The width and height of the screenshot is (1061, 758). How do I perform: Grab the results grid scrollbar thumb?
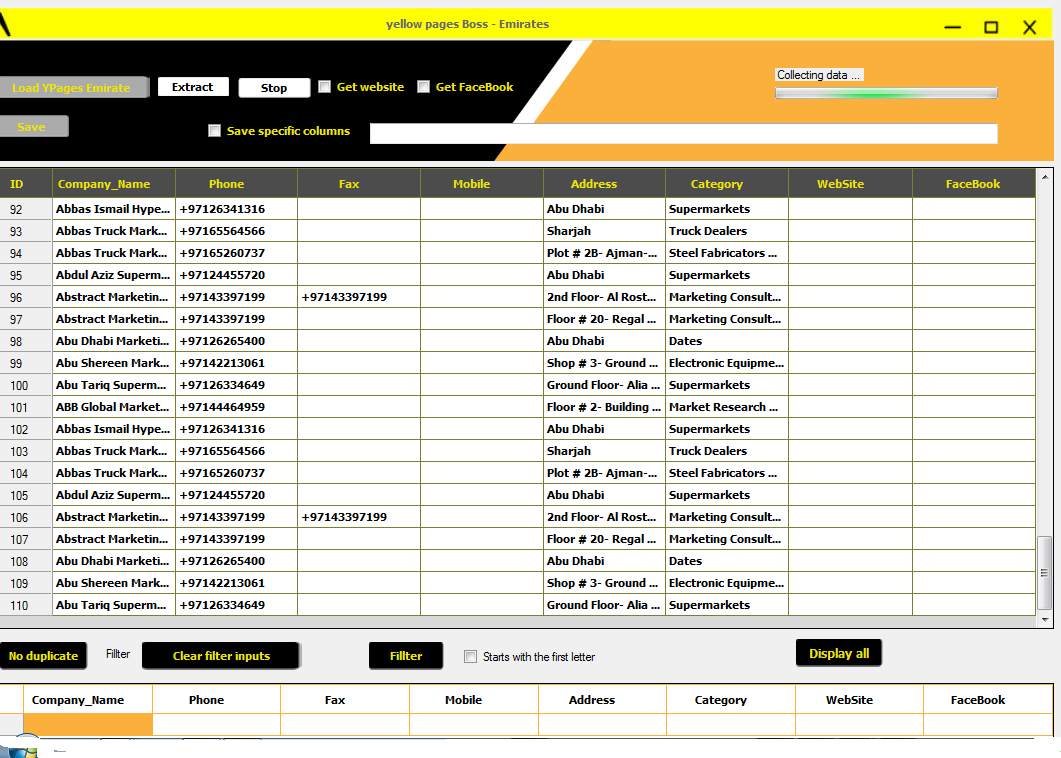1045,573
